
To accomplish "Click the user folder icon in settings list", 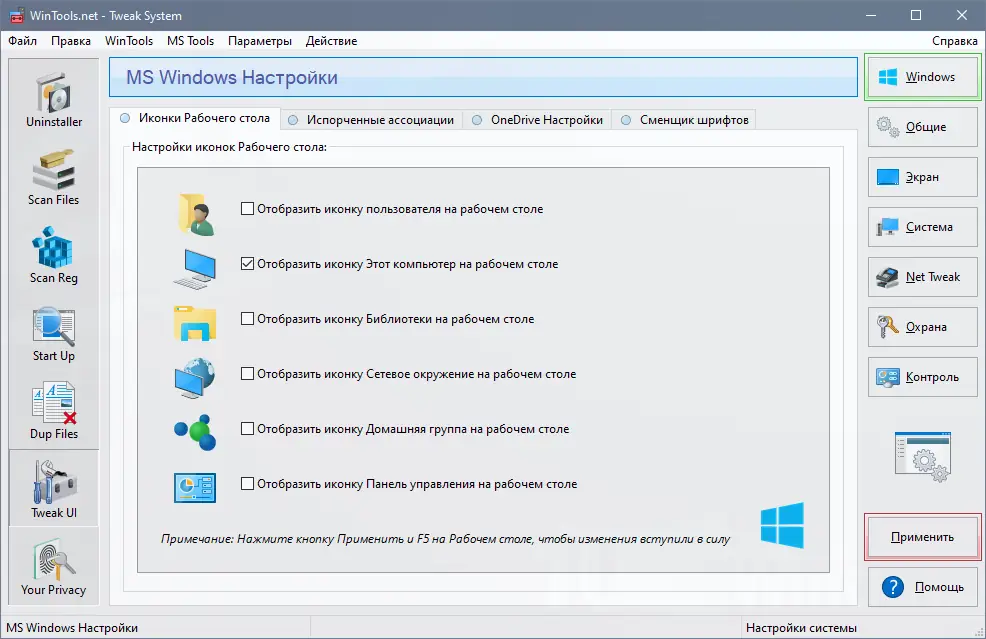I will 196,214.
